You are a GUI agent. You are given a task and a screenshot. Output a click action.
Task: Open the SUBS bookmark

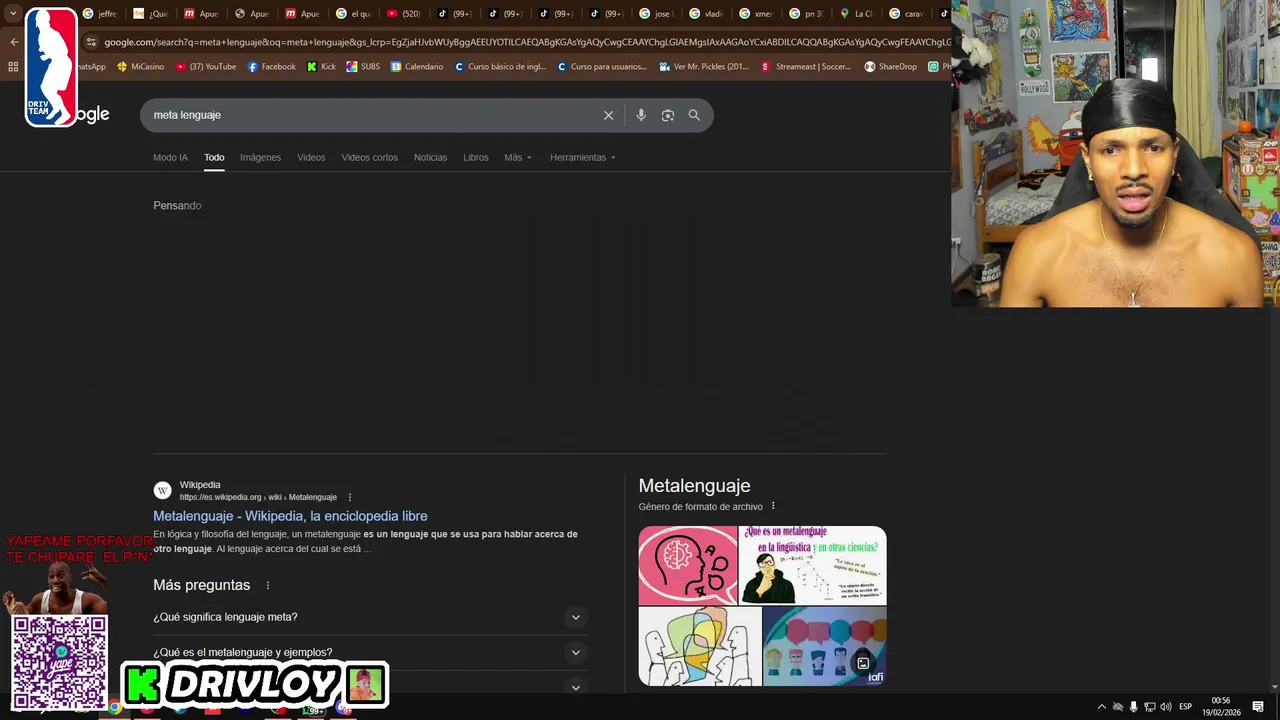[363, 67]
